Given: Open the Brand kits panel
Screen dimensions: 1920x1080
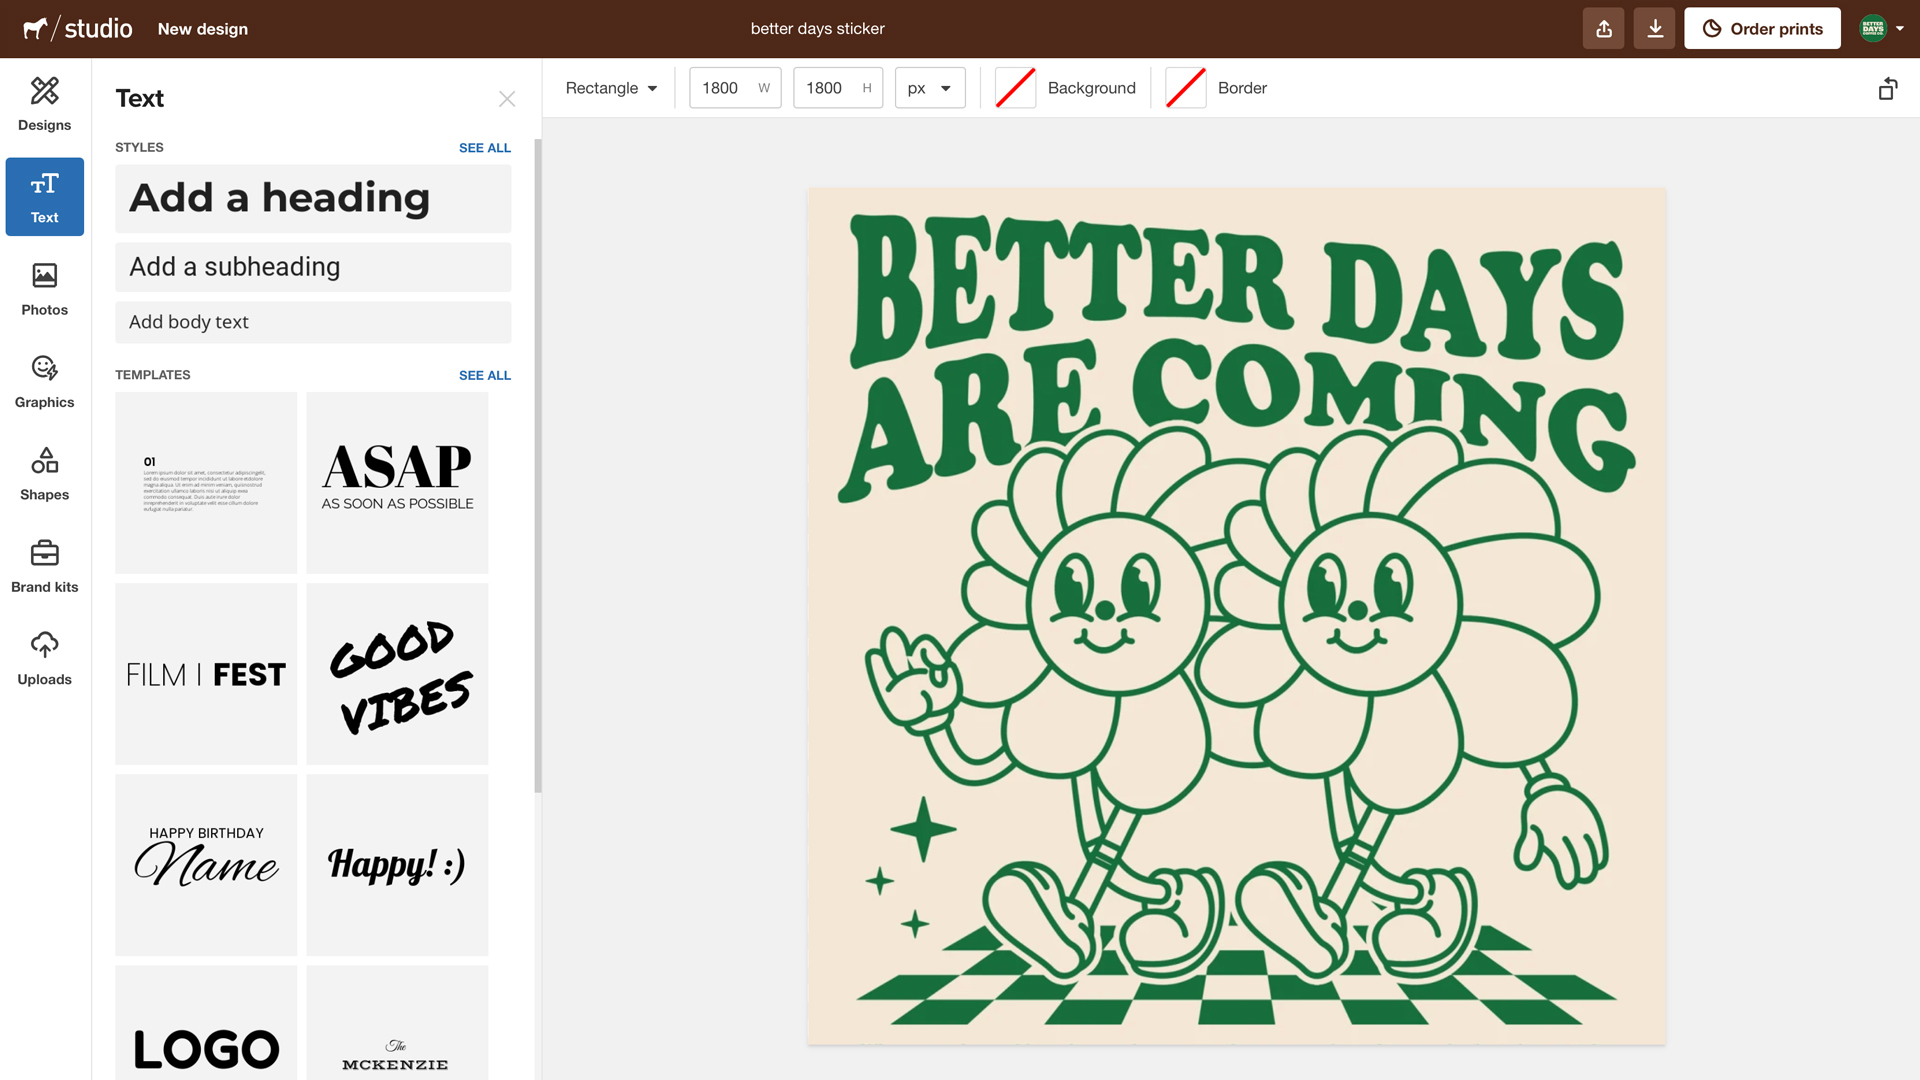Looking at the screenshot, I should pos(44,566).
